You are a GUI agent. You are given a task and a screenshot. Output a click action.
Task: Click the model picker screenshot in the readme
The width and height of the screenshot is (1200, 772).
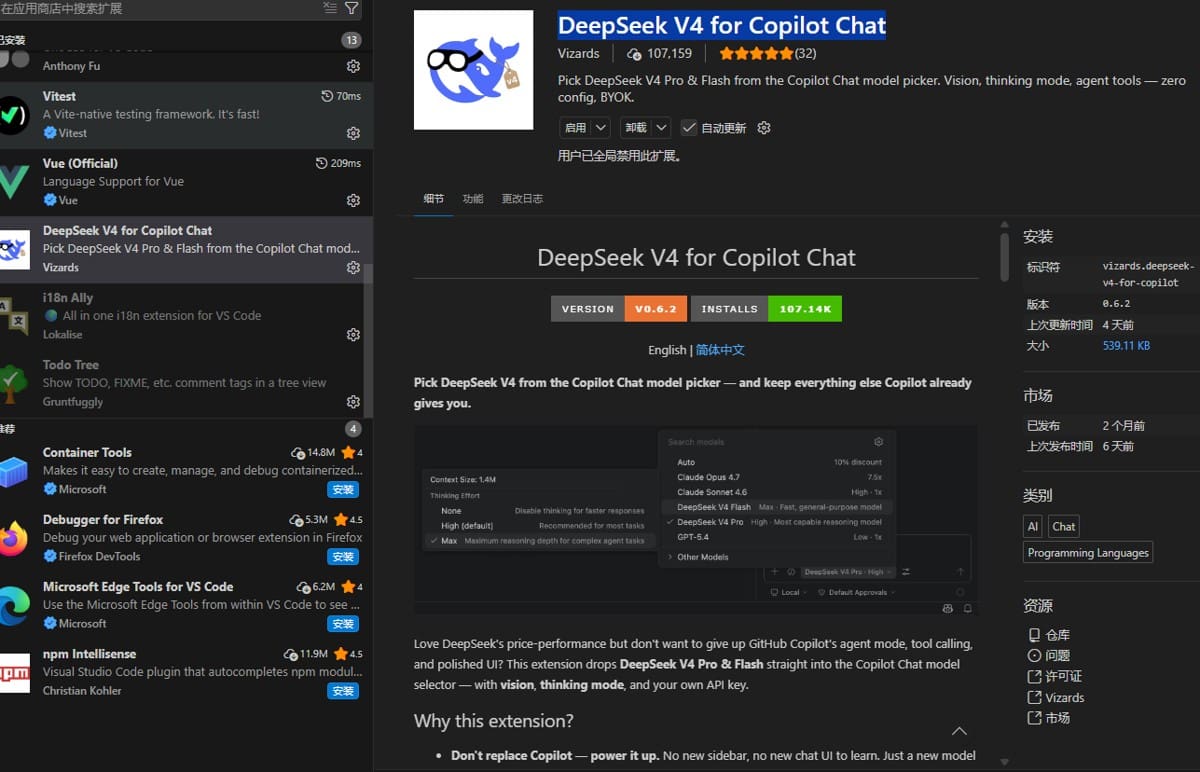[695, 519]
